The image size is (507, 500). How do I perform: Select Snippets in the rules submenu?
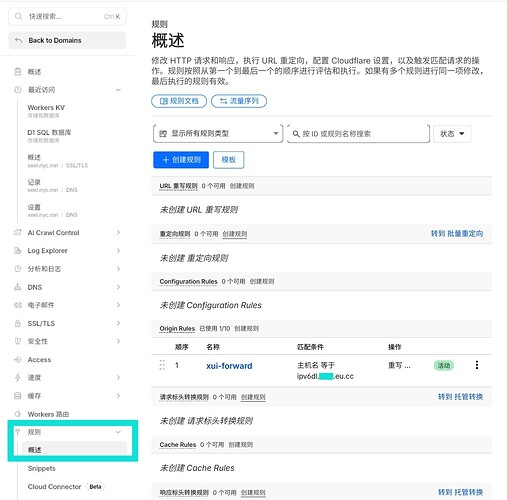(42, 468)
